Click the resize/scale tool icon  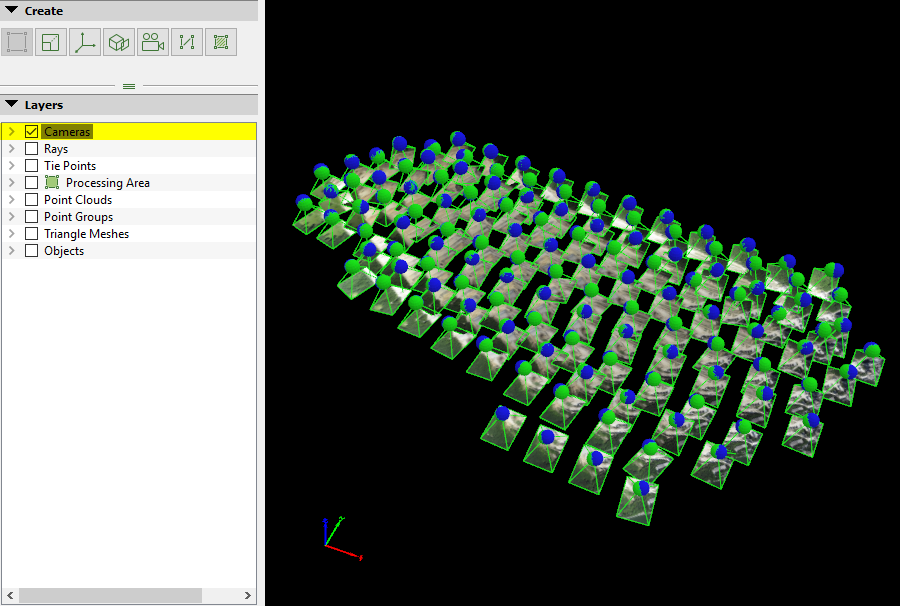49,42
